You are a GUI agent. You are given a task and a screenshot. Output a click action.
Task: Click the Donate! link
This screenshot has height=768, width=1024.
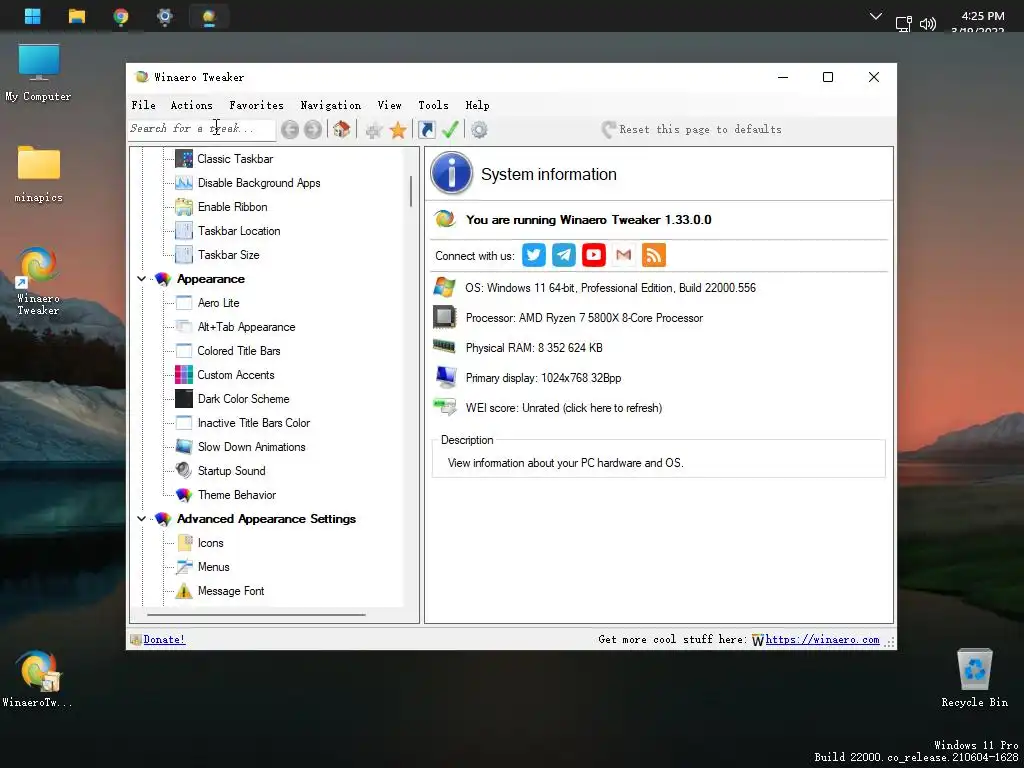tap(165, 639)
